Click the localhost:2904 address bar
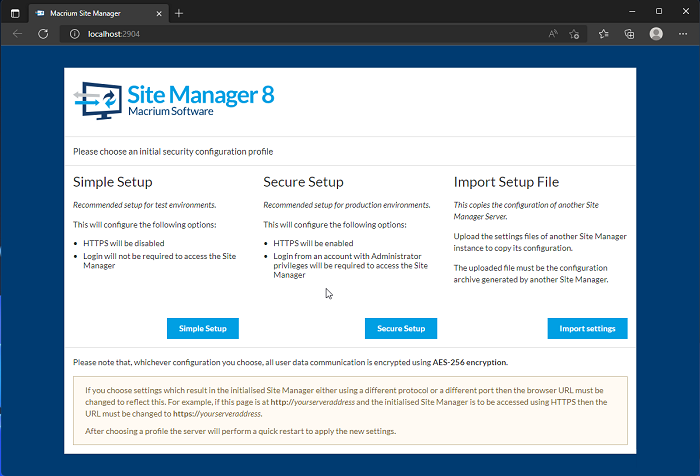This screenshot has width=700, height=476. [300, 34]
